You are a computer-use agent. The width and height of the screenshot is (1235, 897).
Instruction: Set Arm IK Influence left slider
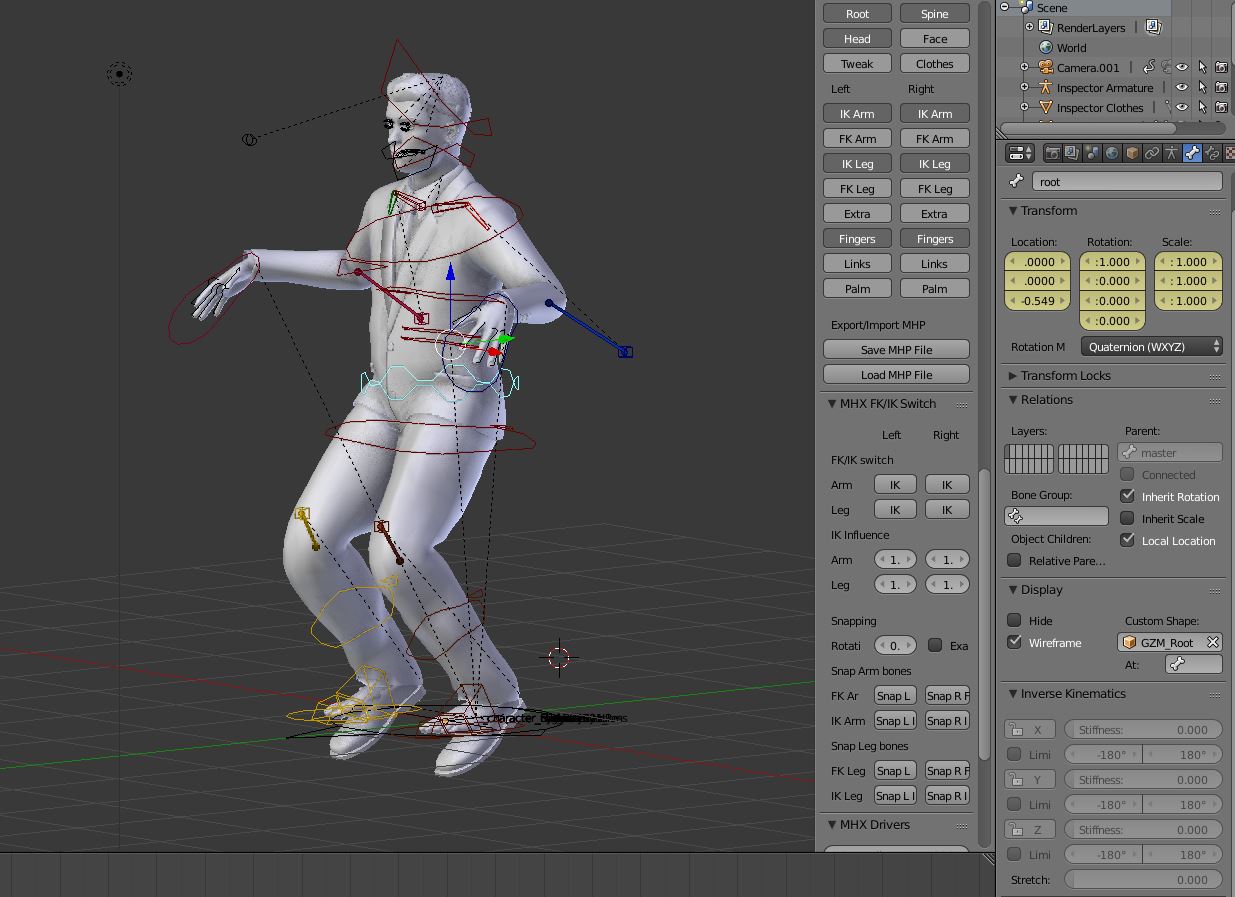point(895,559)
